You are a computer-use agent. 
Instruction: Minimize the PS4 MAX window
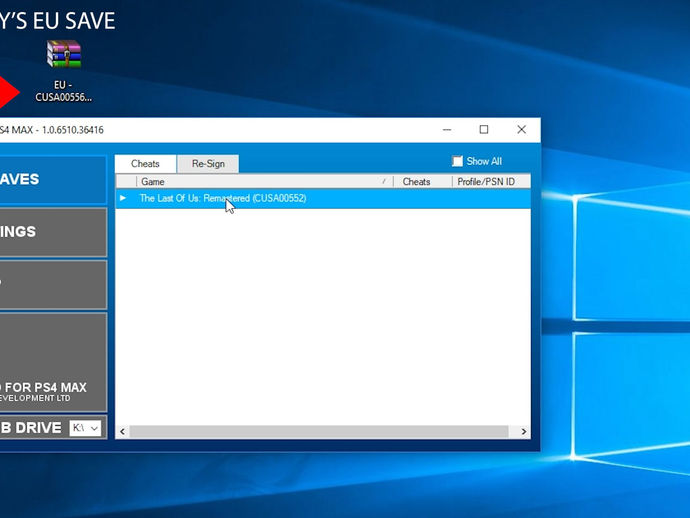447,129
